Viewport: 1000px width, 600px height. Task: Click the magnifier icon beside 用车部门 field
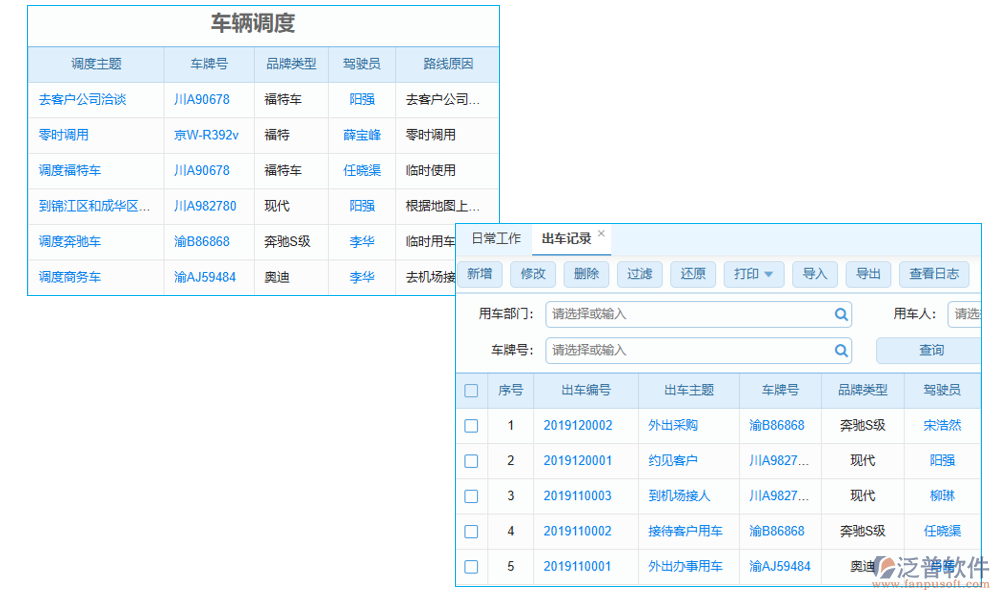coord(841,314)
